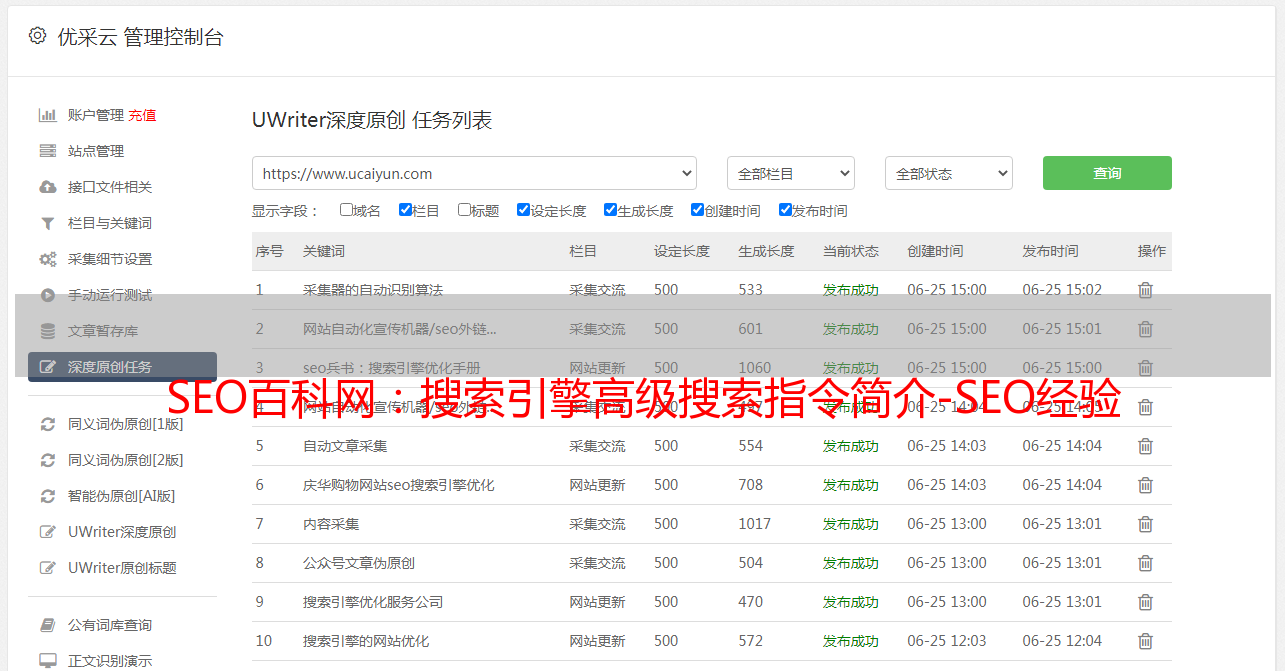Click the publish time 06-25 15:02
The image size is (1285, 671).
click(1062, 290)
